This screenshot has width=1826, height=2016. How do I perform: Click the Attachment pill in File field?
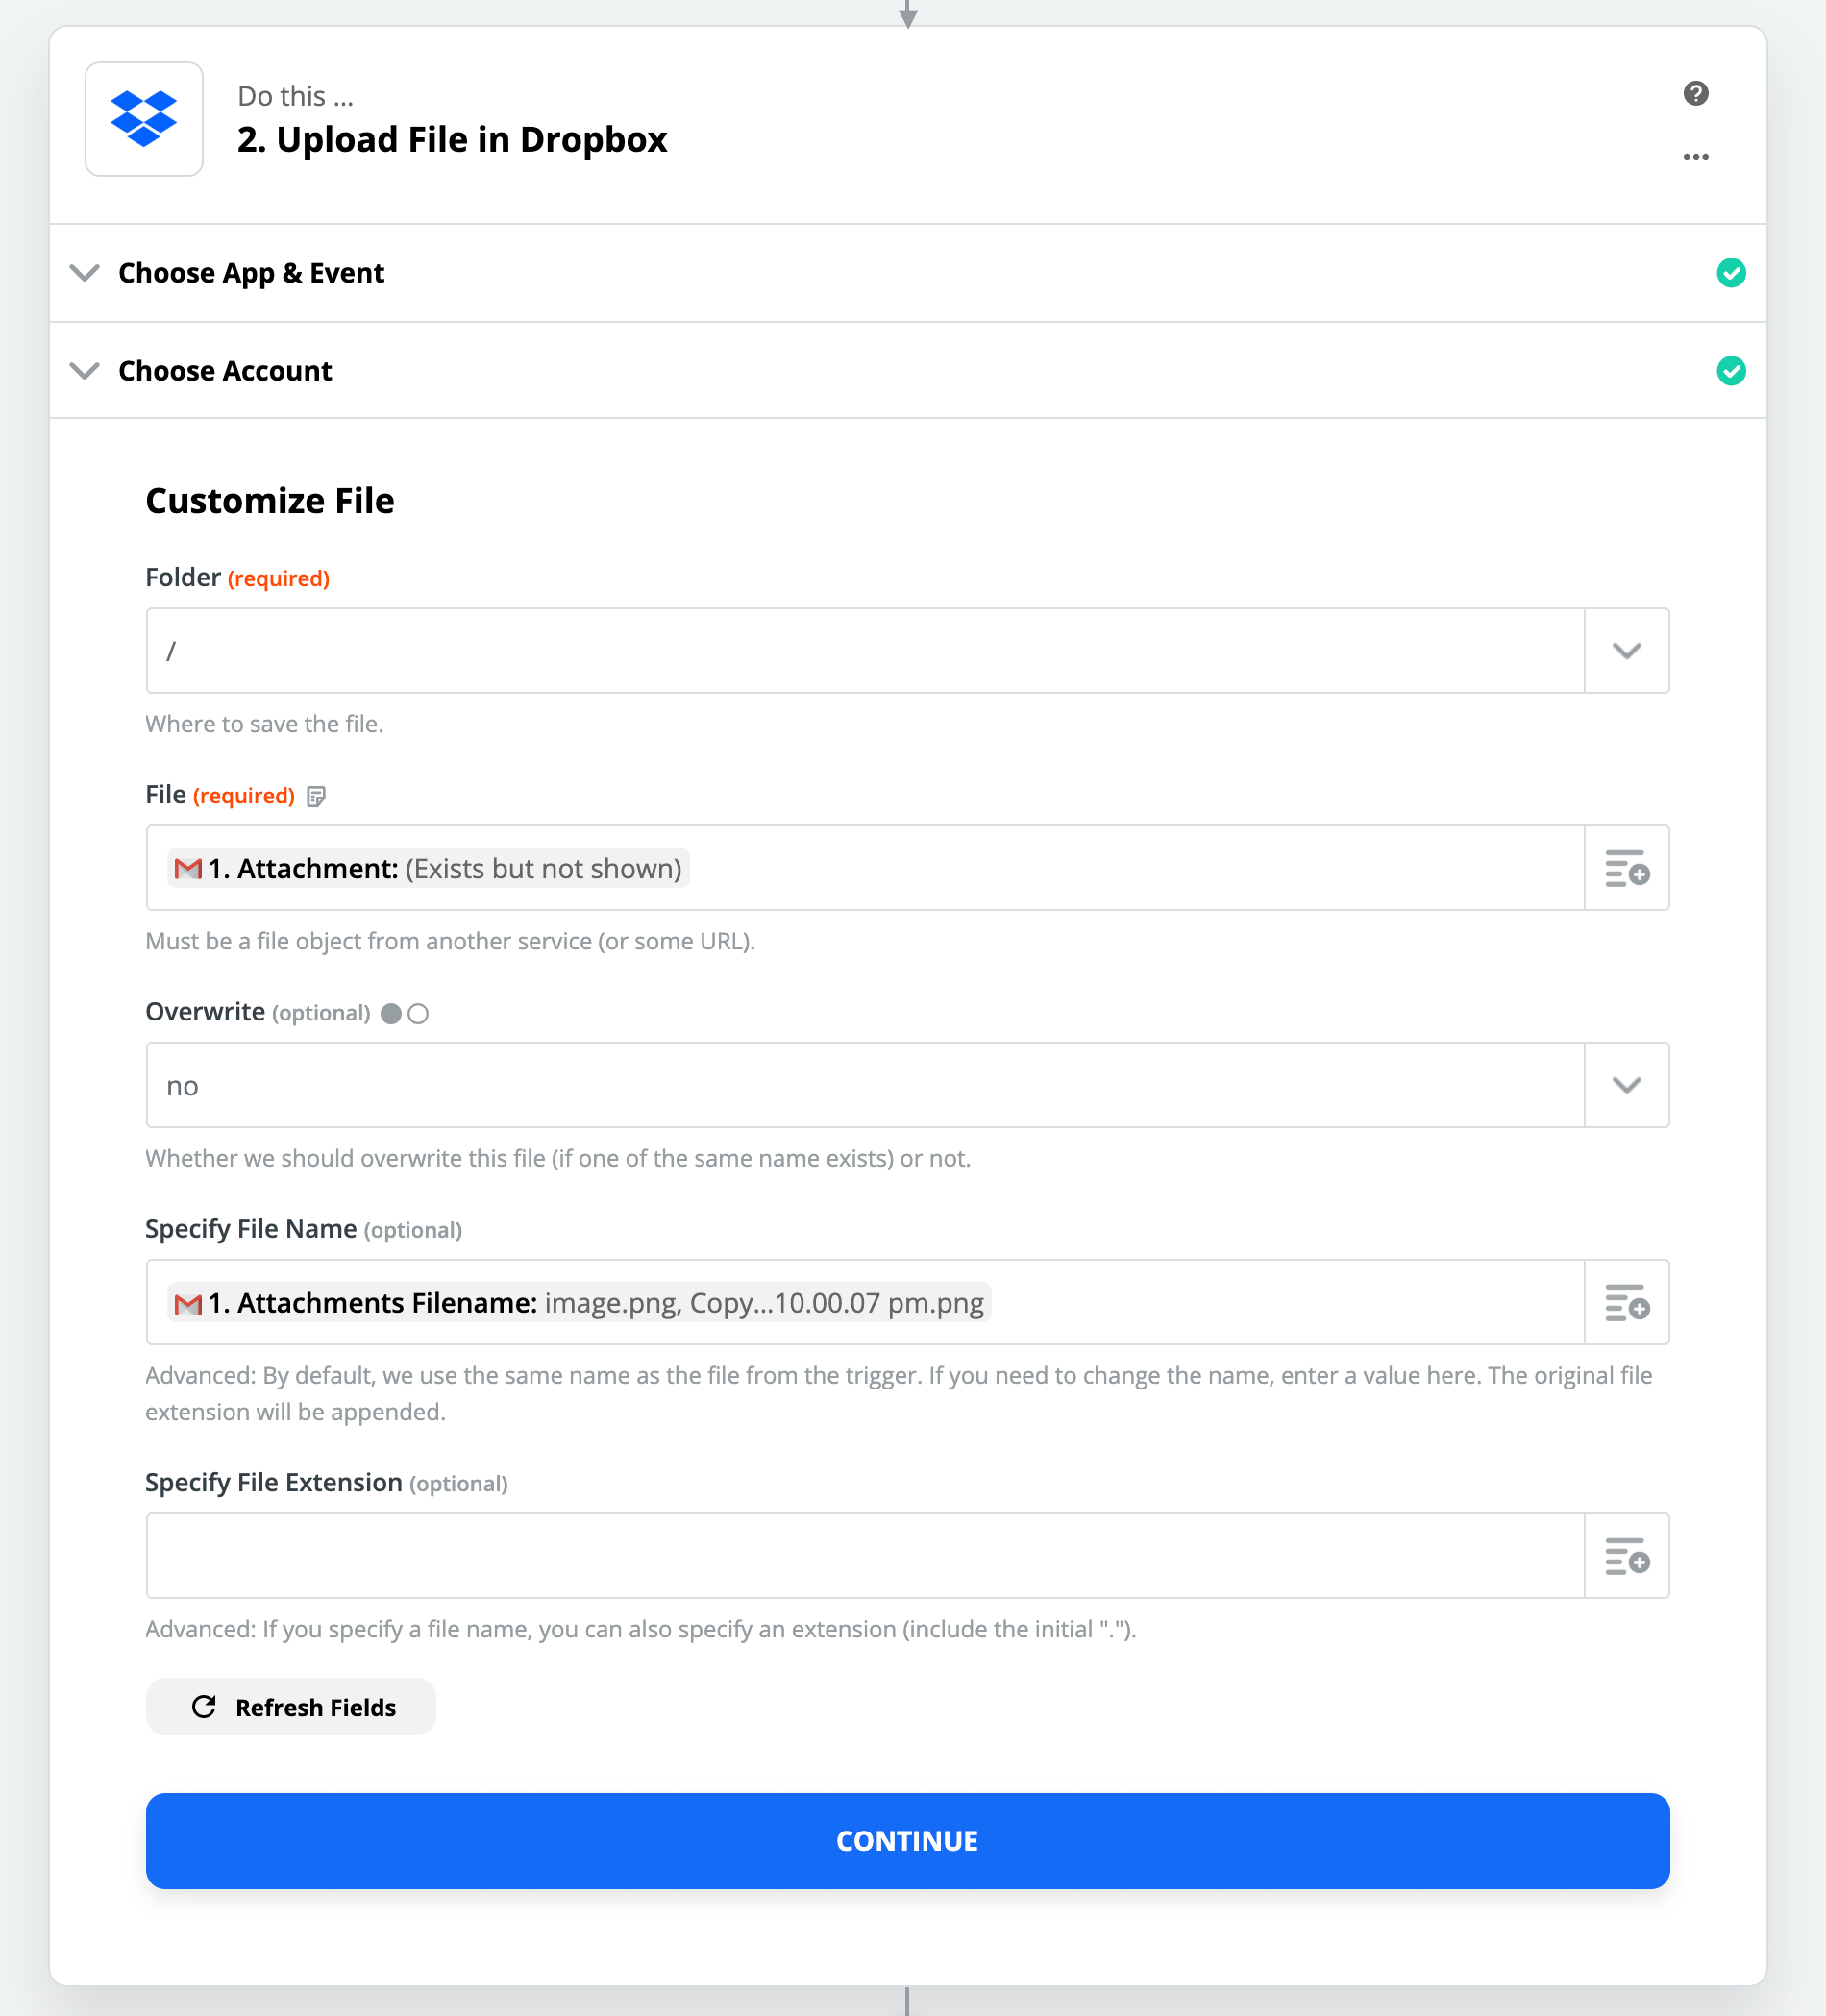point(428,868)
